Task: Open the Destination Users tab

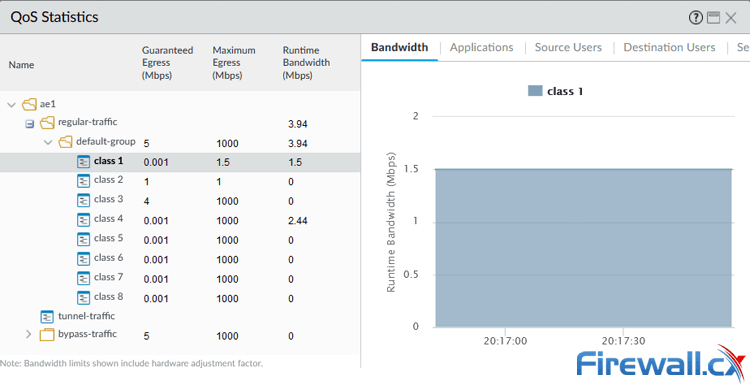Action: 669,47
